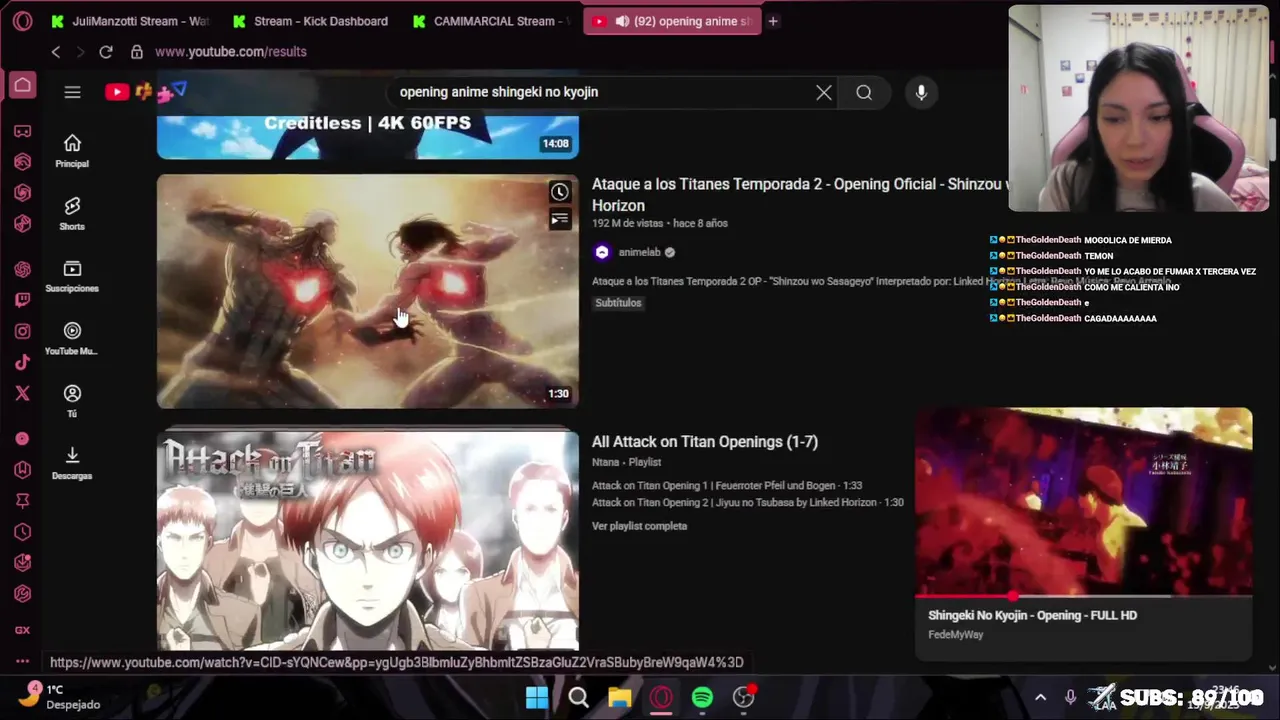Screen dimensions: 1280x720
Task: Play the Creditless 4K 60FPS video thumbnail
Action: [x=367, y=137]
